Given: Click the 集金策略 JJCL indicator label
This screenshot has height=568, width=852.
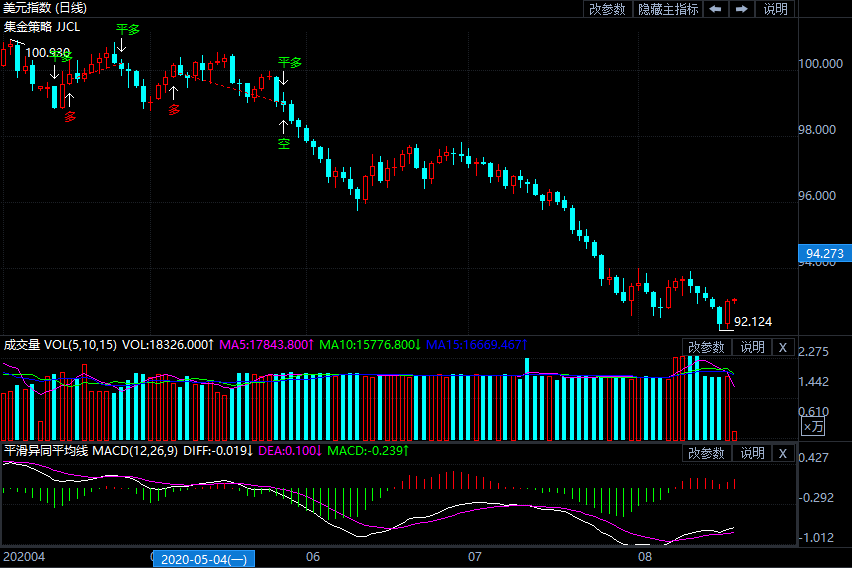Looking at the screenshot, I should tap(44, 25).
